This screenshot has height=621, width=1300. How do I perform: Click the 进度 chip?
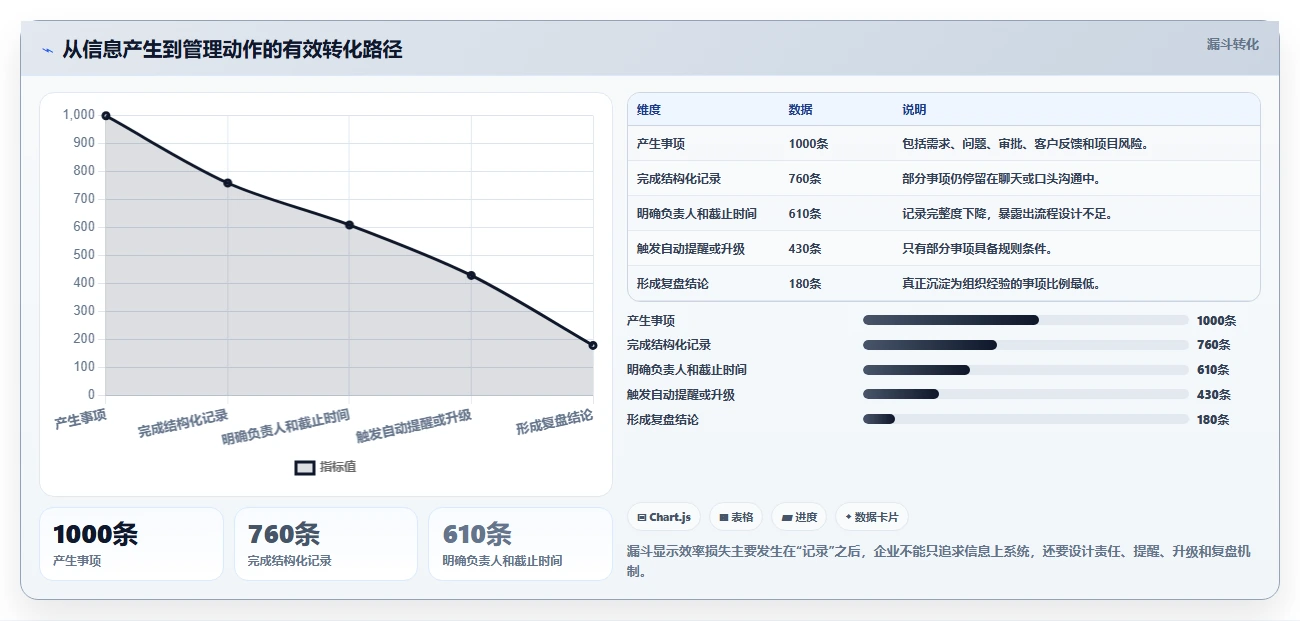point(799,517)
